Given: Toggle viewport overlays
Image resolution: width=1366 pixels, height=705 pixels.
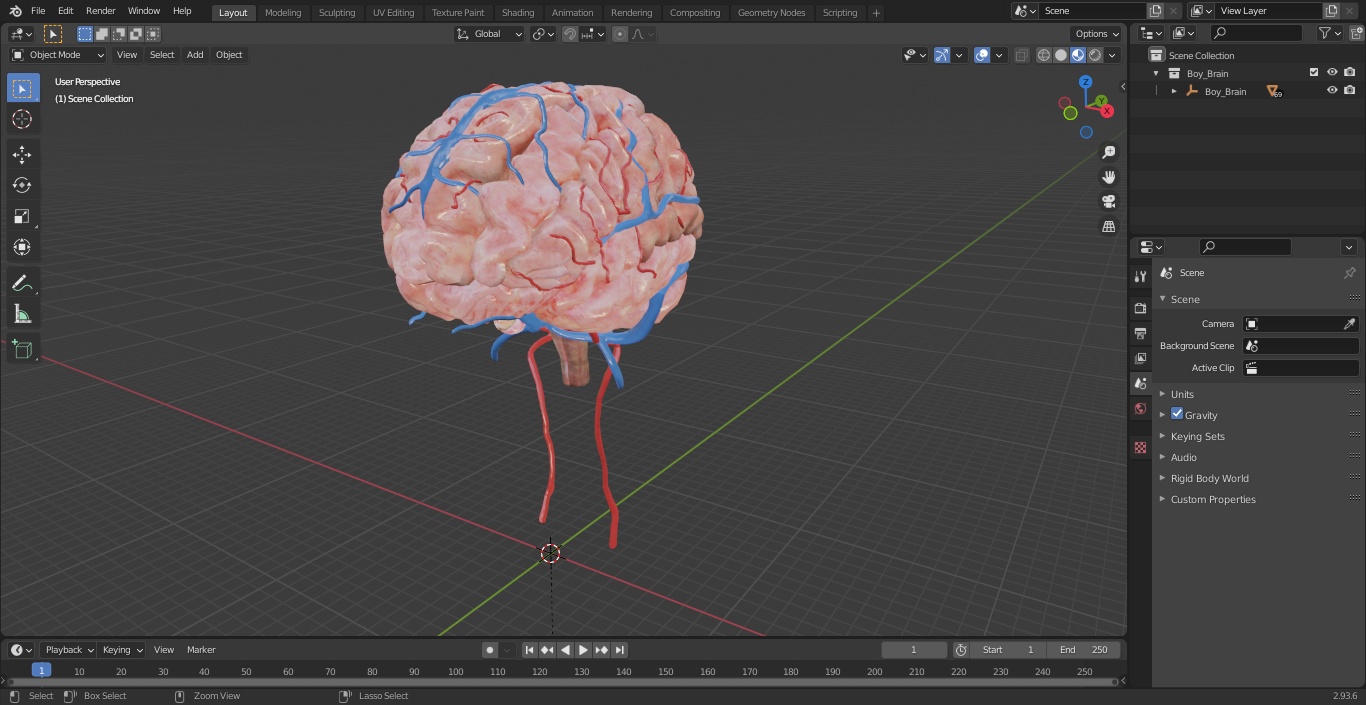Looking at the screenshot, I should coord(982,55).
